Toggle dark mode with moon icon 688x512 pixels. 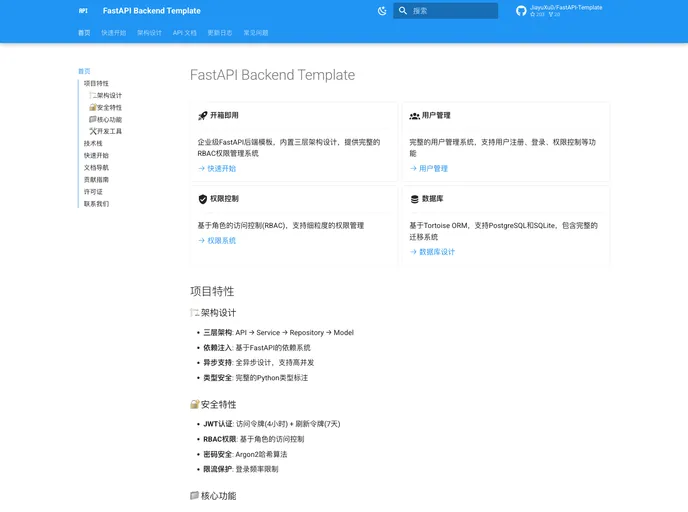pyautogui.click(x=382, y=11)
